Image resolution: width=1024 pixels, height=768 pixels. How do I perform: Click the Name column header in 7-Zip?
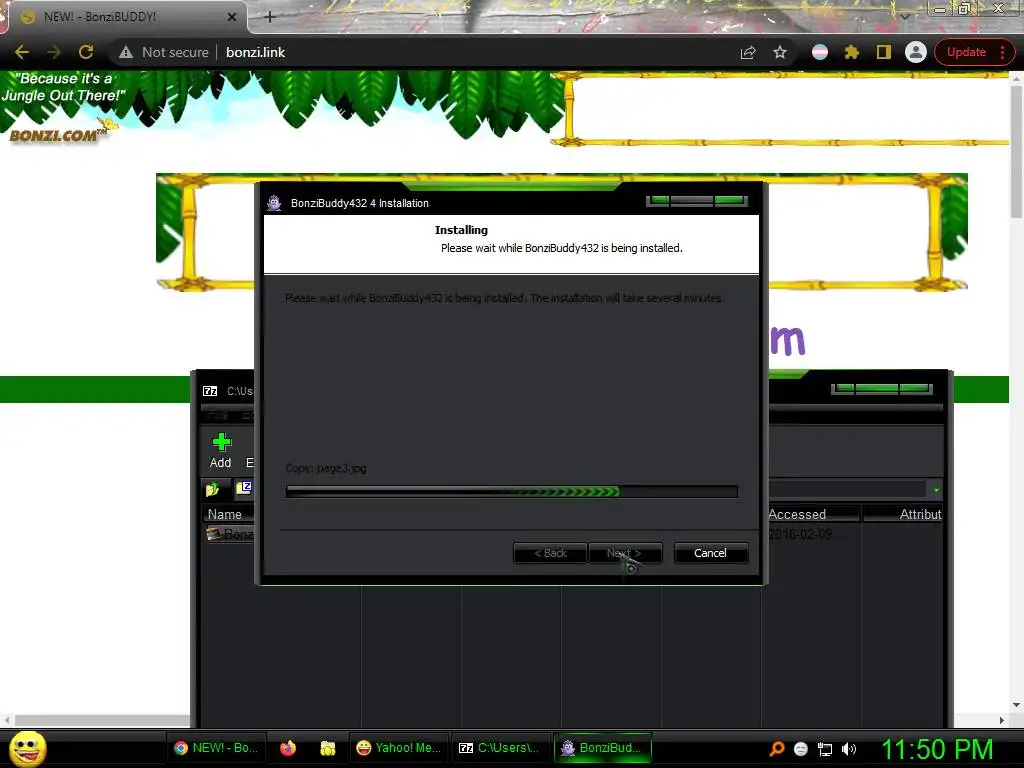[x=227, y=514]
